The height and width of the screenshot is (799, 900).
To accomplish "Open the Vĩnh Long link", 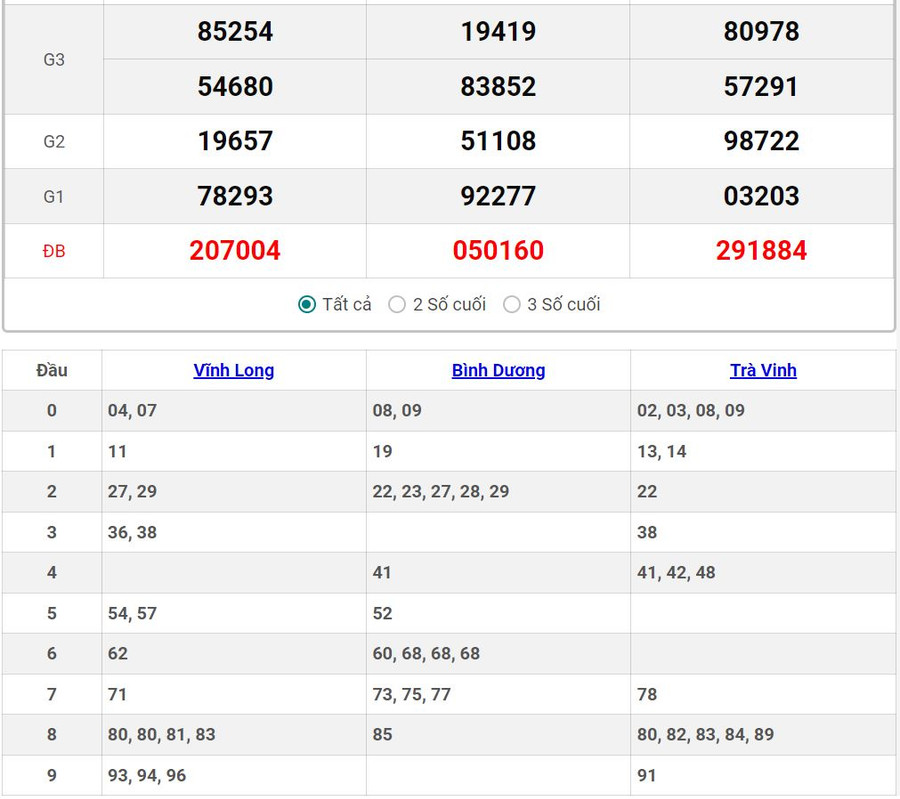I will click(x=234, y=370).
